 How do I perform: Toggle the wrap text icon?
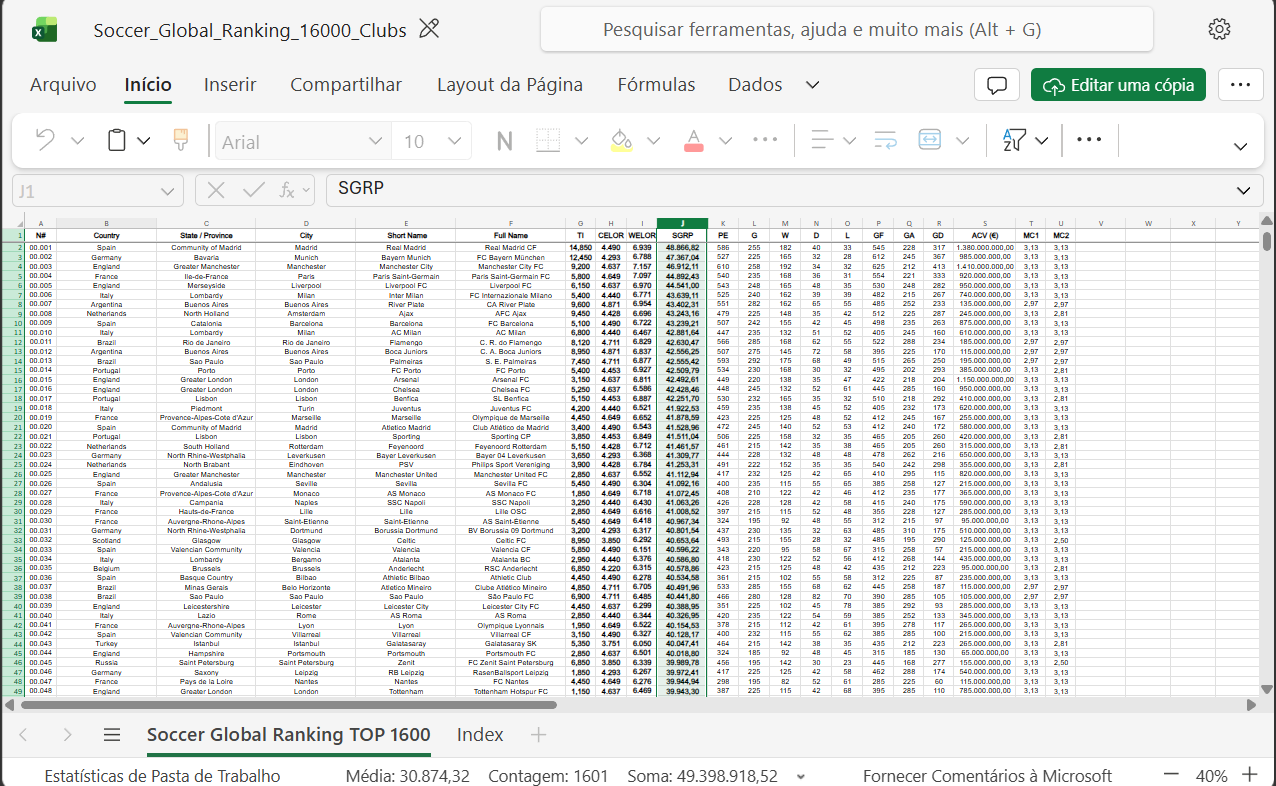pyautogui.click(x=885, y=140)
